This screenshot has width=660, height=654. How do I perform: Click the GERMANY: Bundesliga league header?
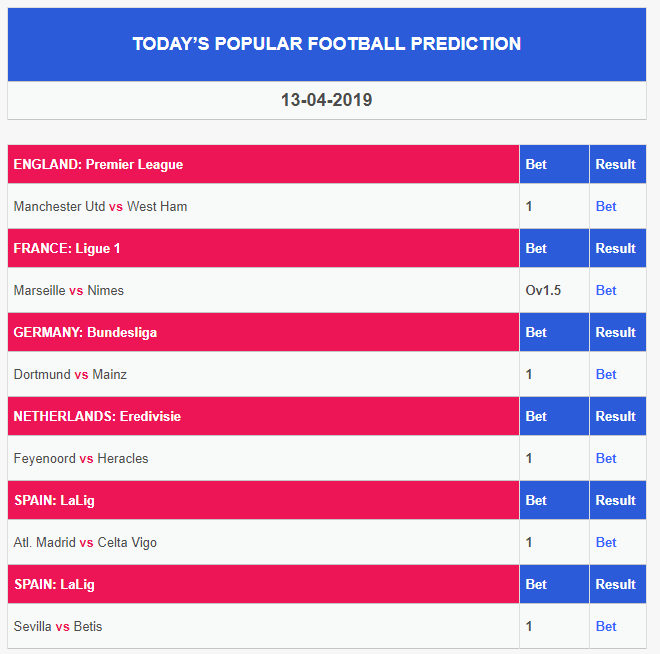coord(85,332)
